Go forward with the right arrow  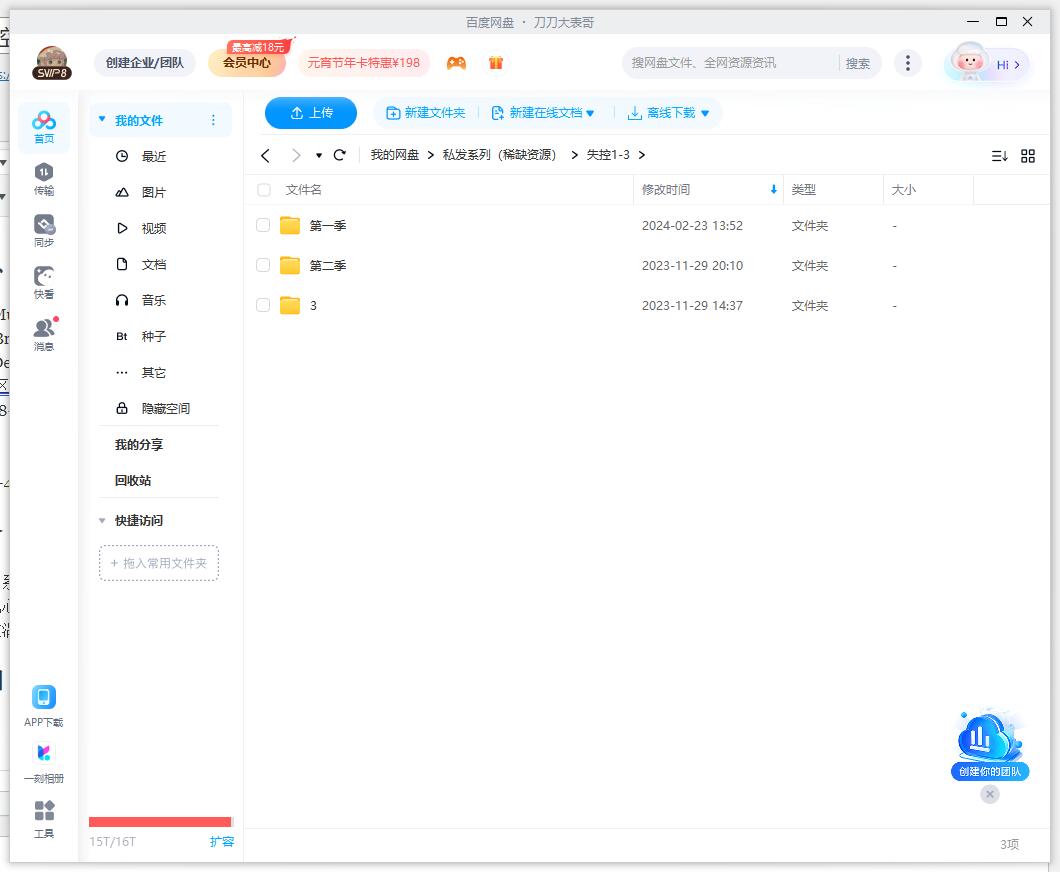pyautogui.click(x=295, y=155)
